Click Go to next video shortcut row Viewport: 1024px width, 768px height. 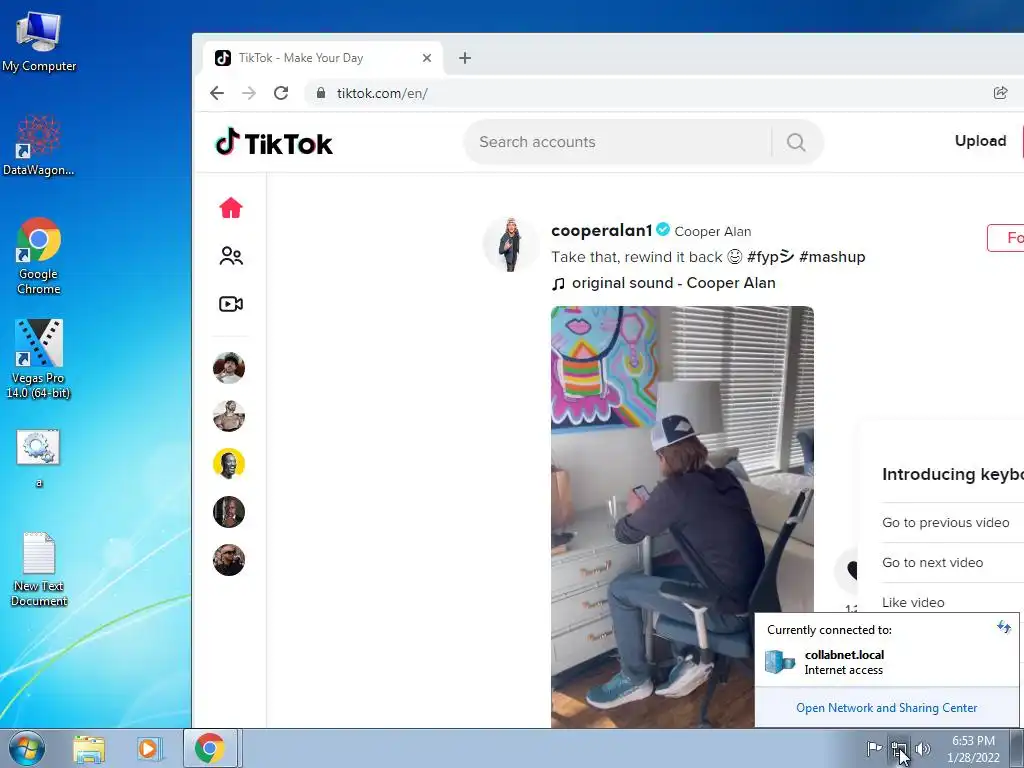[x=953, y=562]
